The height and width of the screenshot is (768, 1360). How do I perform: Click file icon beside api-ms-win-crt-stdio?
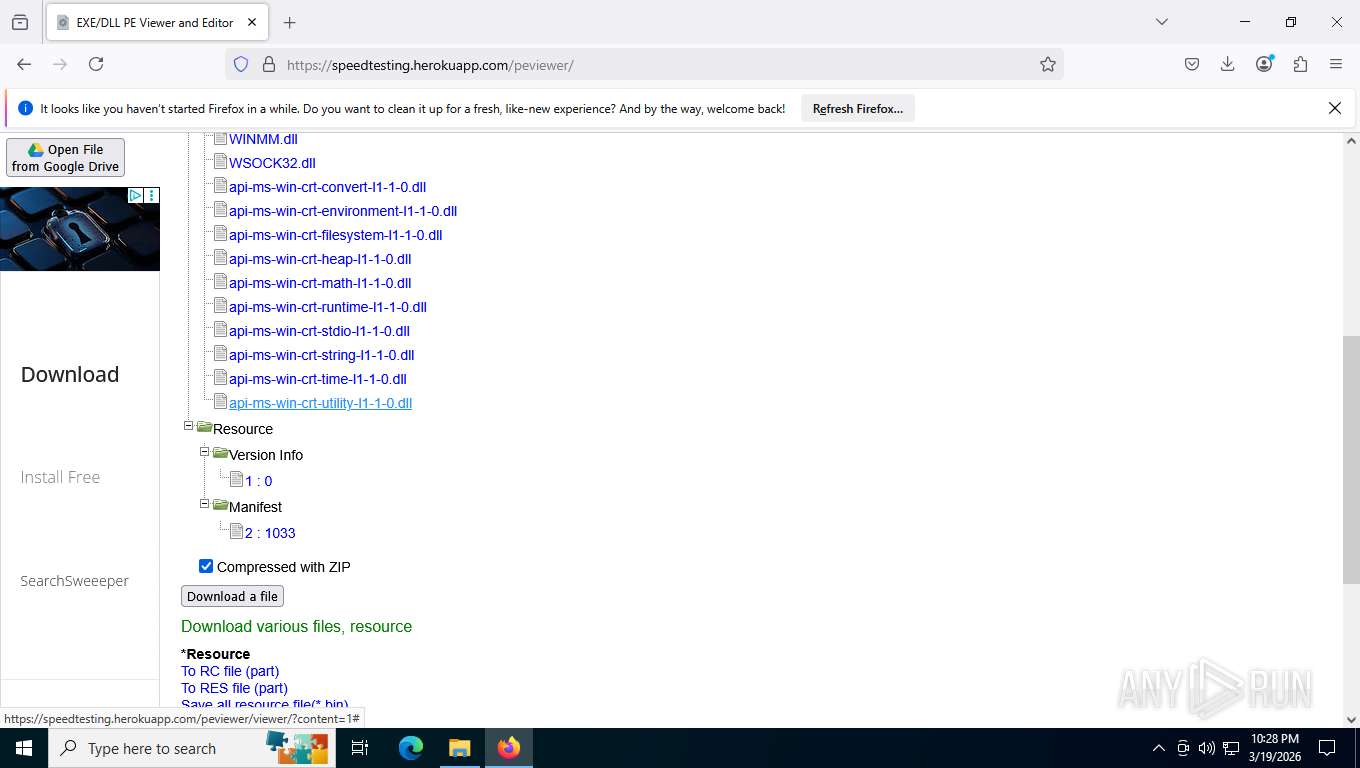(221, 330)
